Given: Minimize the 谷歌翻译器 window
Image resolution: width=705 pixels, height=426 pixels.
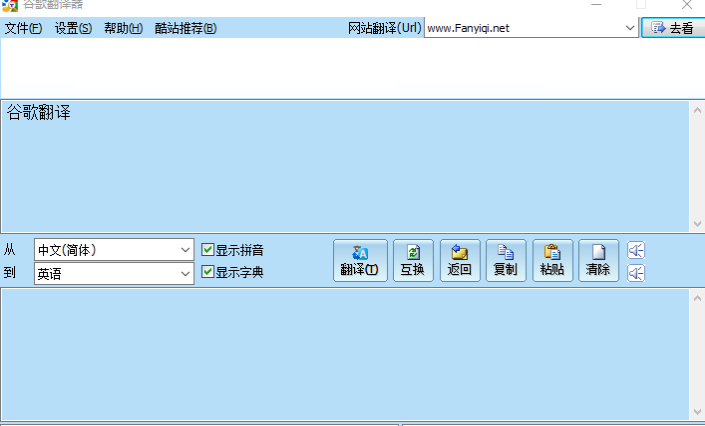Looking at the screenshot, I should (x=596, y=5).
